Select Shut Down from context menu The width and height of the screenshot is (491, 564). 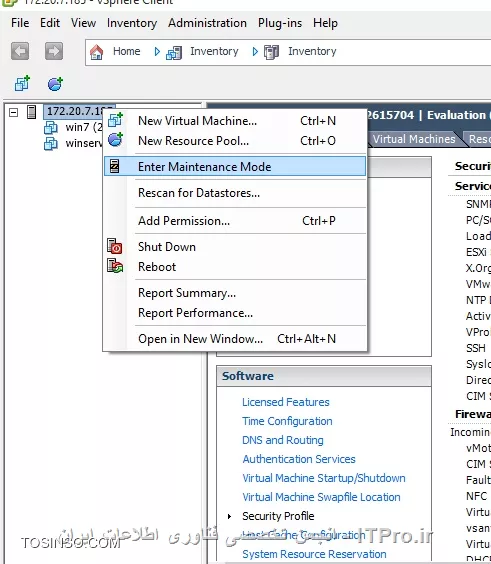click(235, 247)
